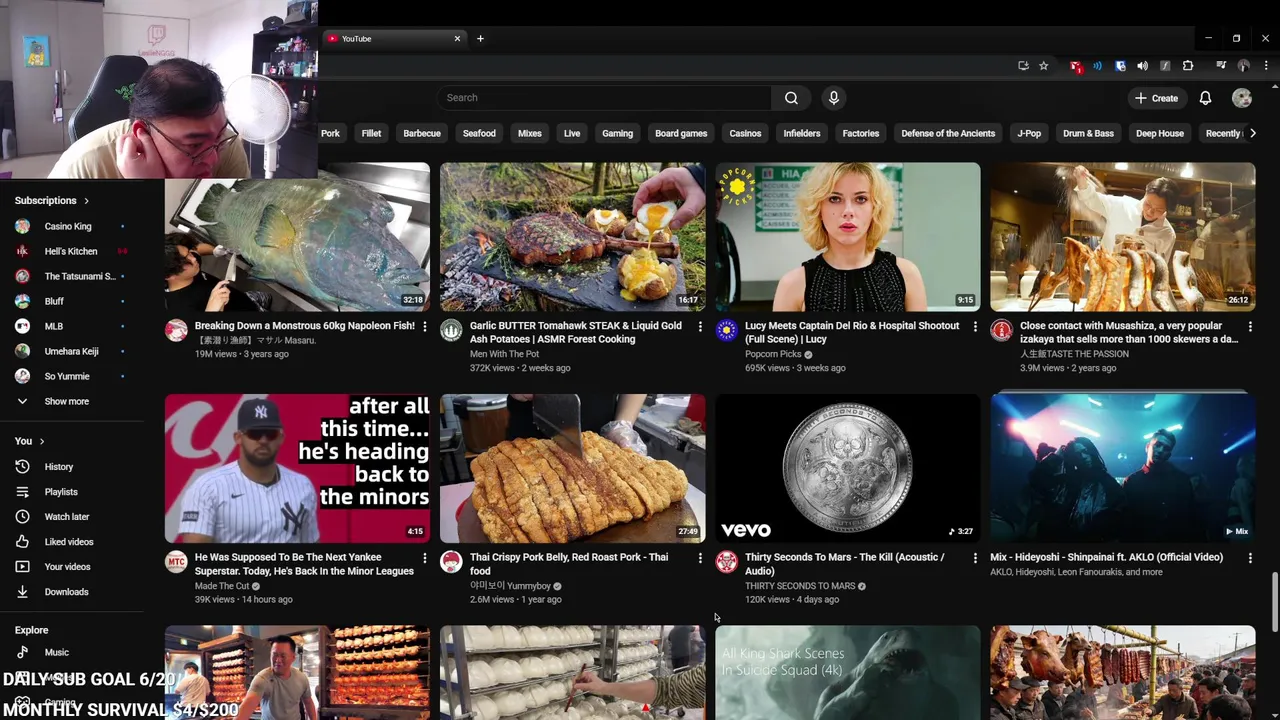Open options menu for The Kill video
Image resolution: width=1280 pixels, height=720 pixels.
pos(975,558)
